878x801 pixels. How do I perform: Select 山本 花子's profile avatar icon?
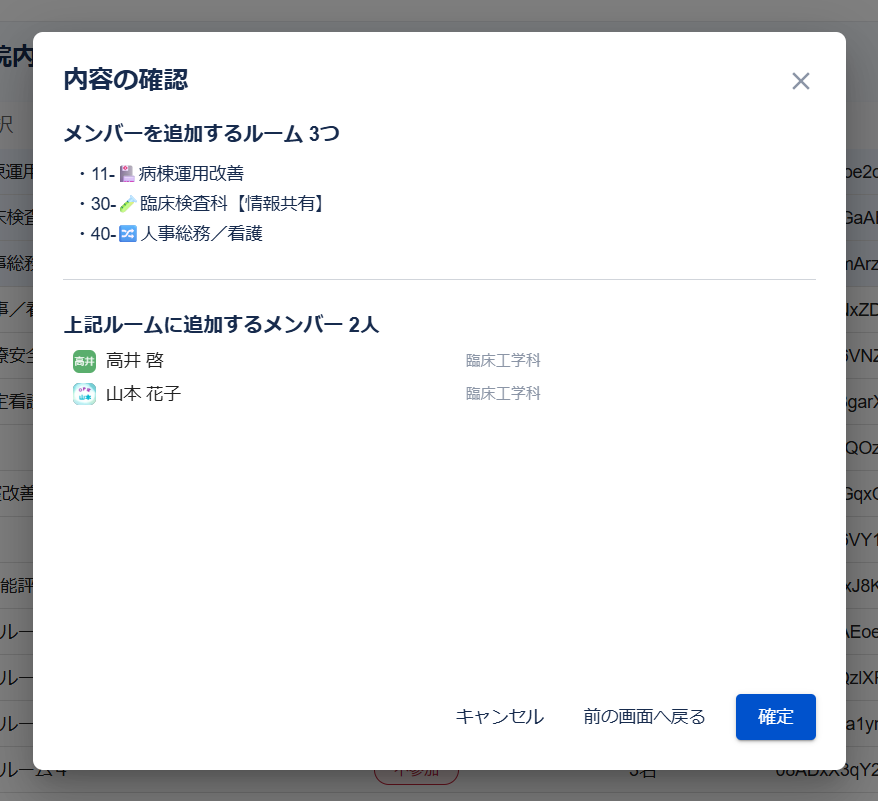coord(84,393)
